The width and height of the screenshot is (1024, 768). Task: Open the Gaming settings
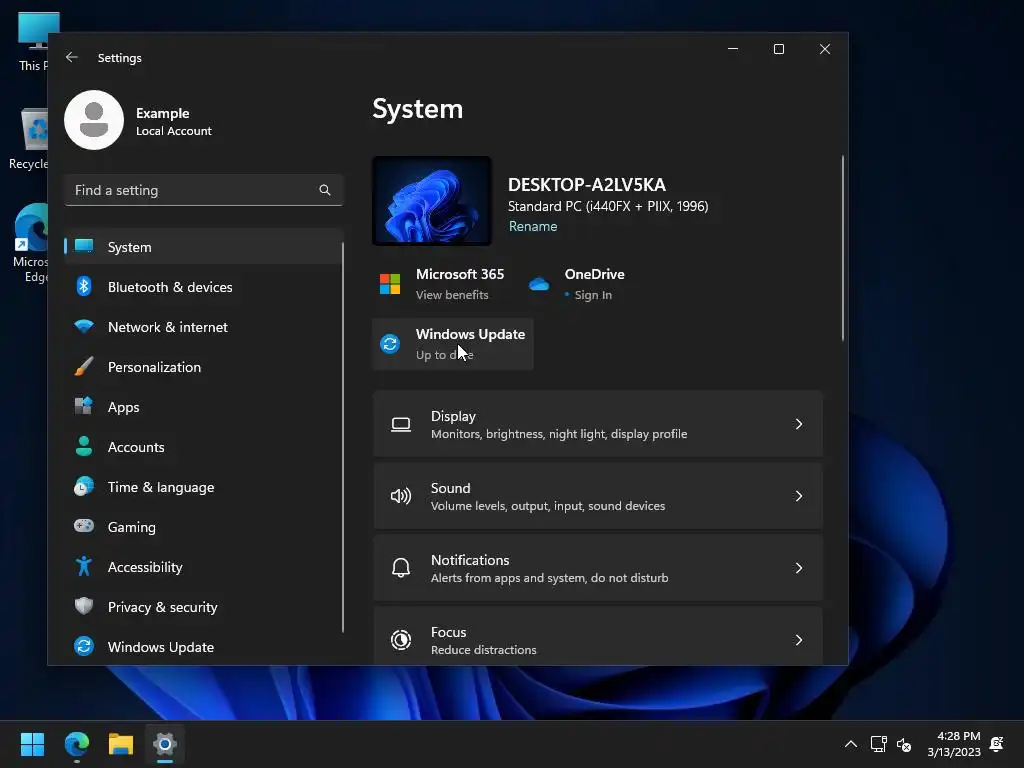[203, 526]
